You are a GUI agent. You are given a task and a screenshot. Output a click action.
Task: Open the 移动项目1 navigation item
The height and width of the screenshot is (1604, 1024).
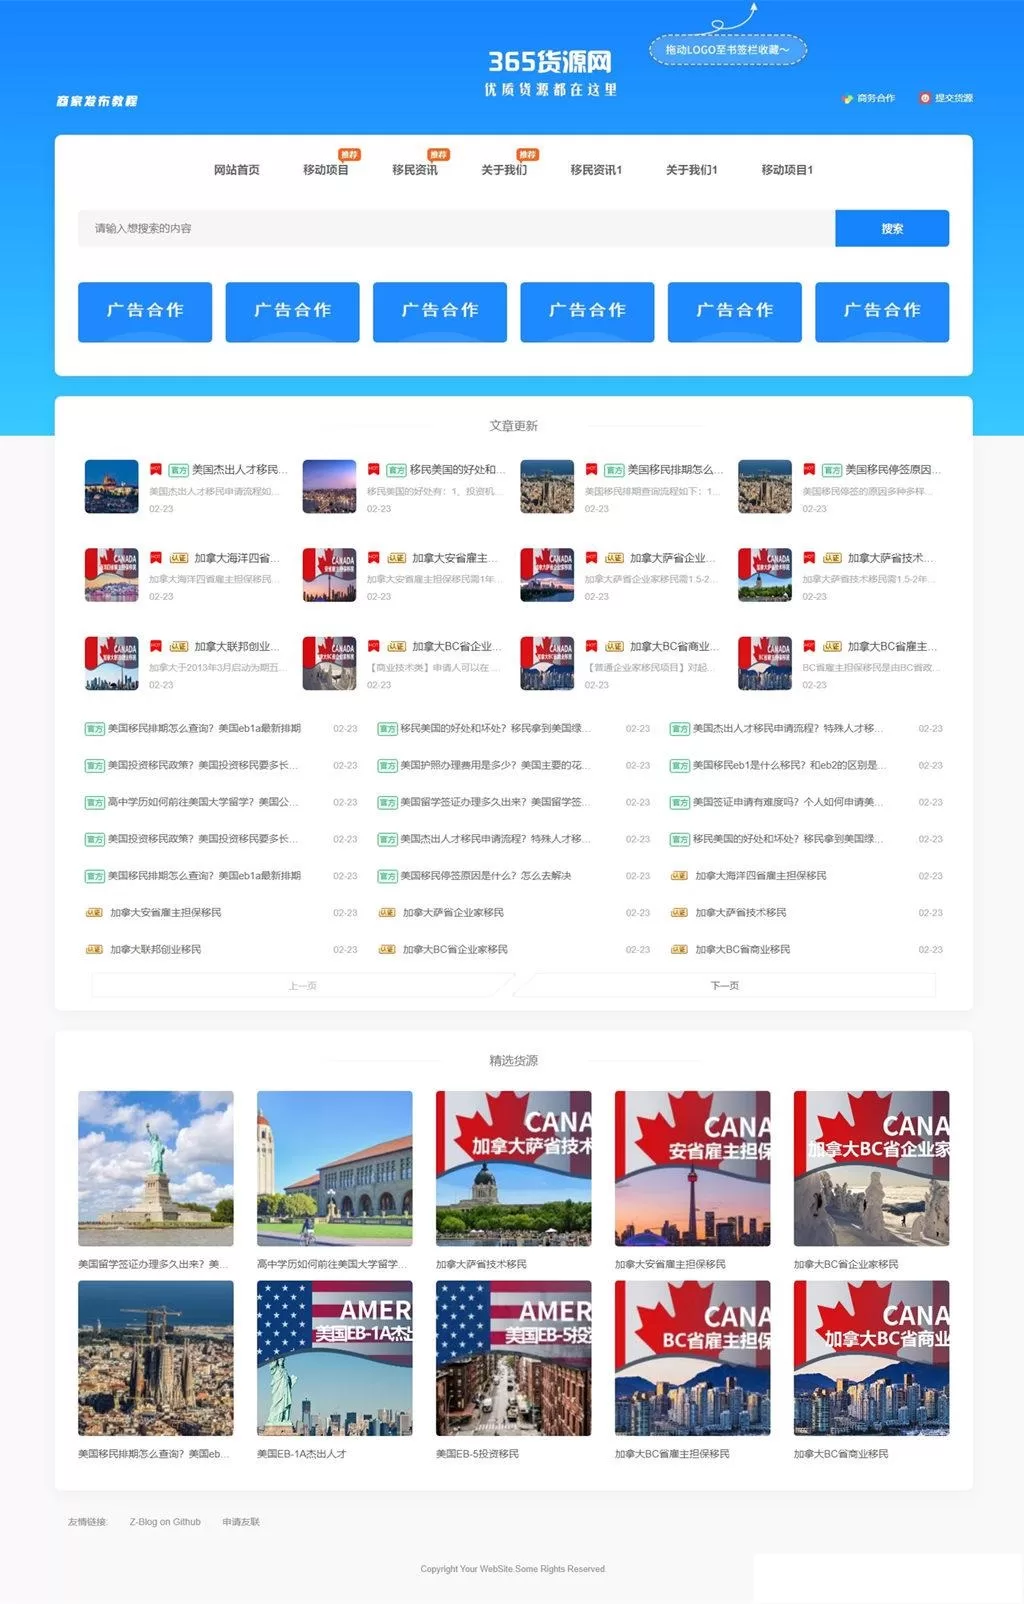pos(787,170)
